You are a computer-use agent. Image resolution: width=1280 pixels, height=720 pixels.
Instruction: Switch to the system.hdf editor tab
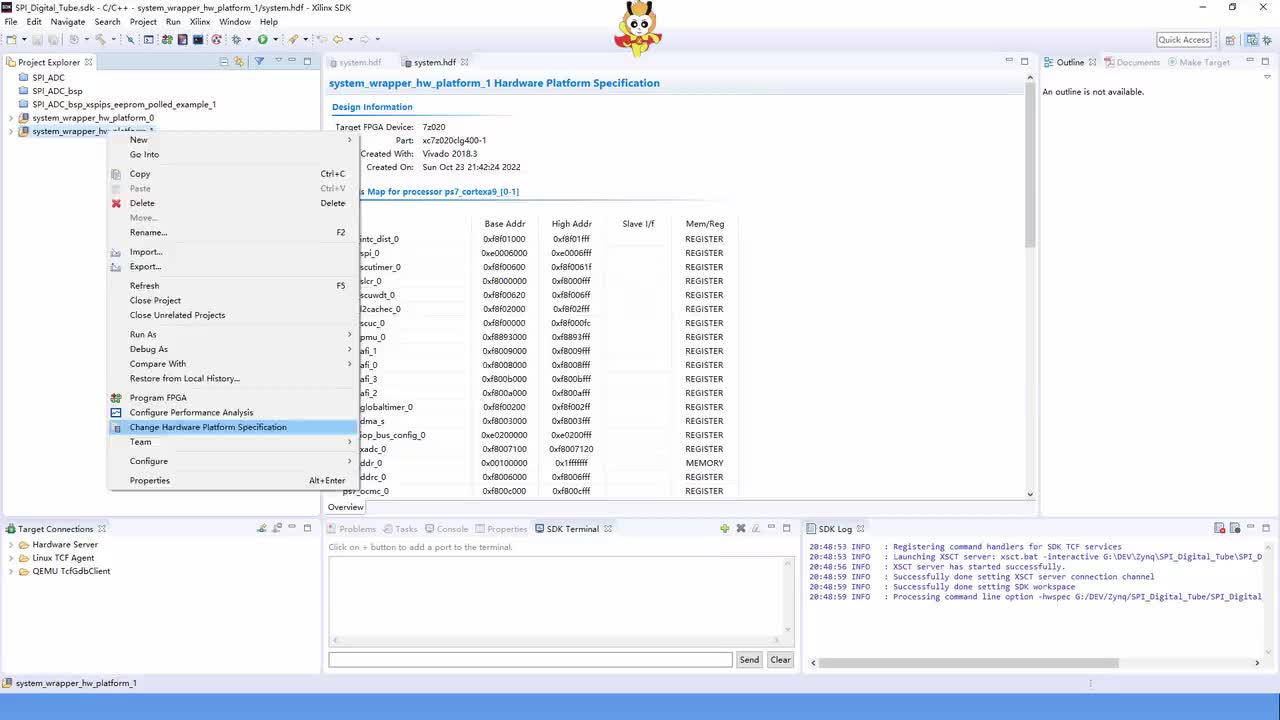click(x=435, y=62)
